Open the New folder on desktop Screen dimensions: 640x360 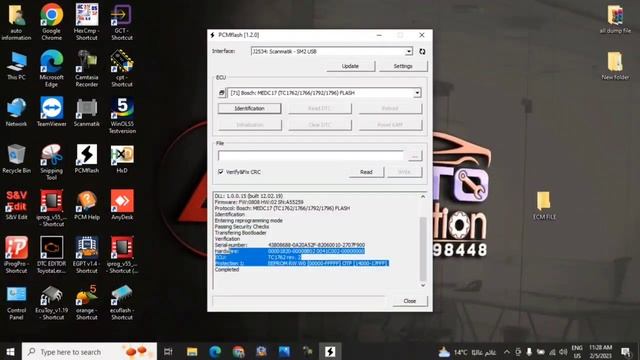[x=615, y=66]
